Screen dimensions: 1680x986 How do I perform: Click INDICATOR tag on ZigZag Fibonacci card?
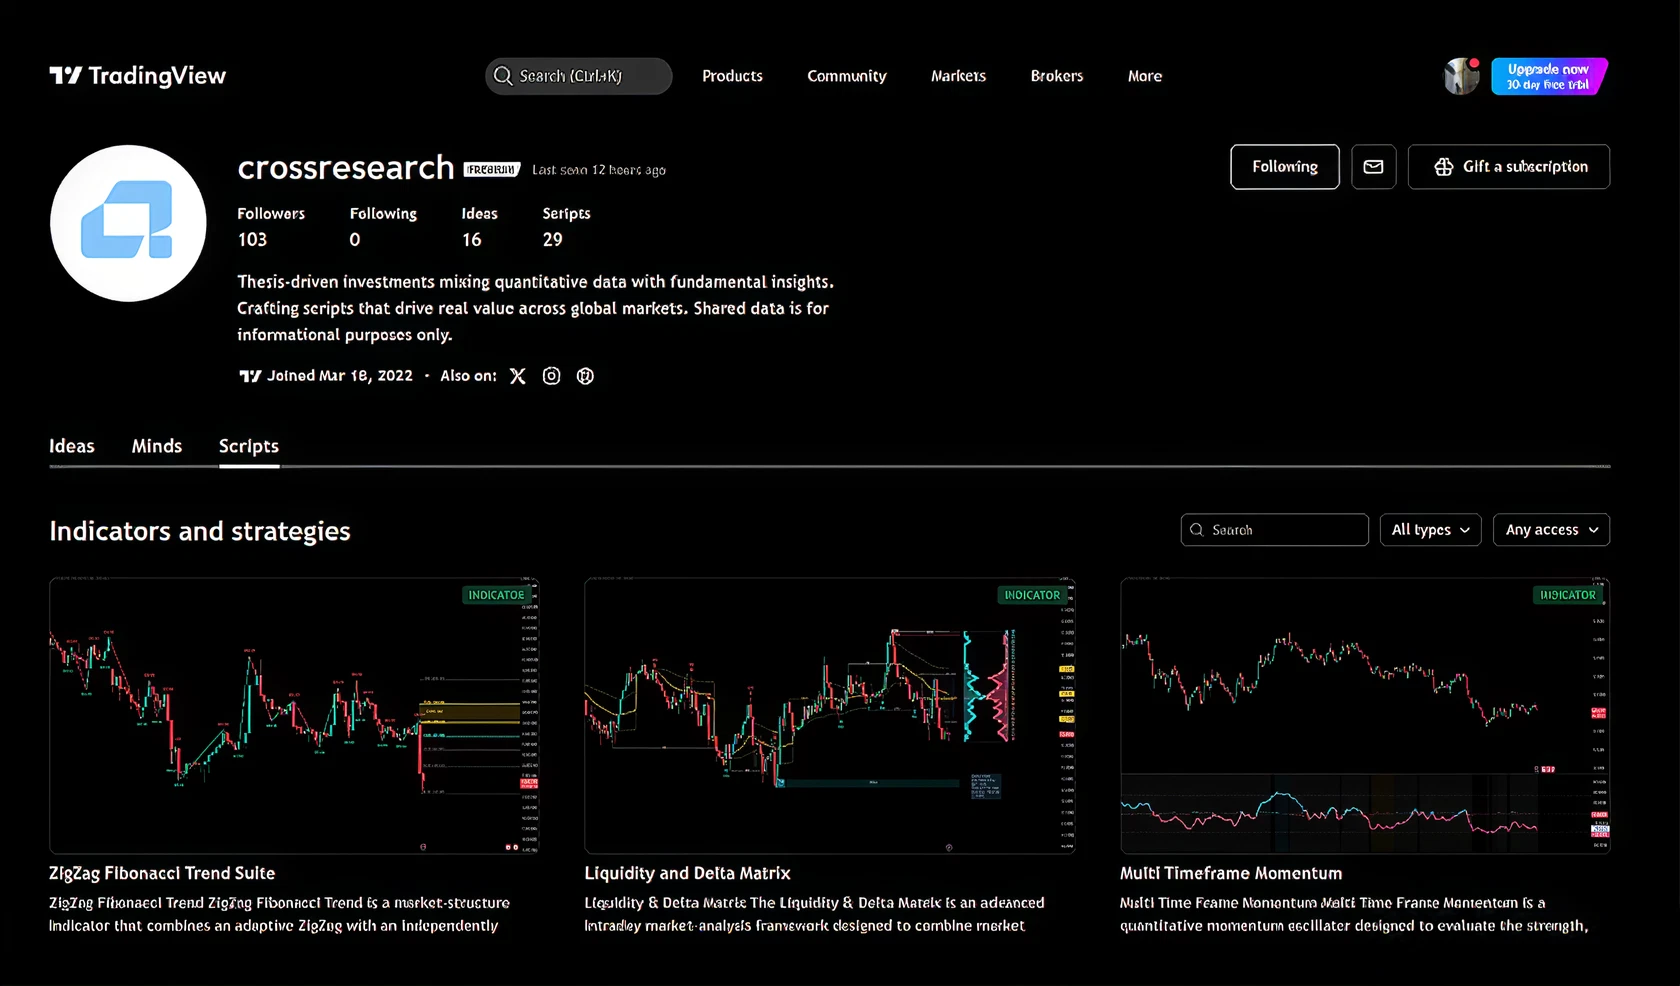(496, 595)
